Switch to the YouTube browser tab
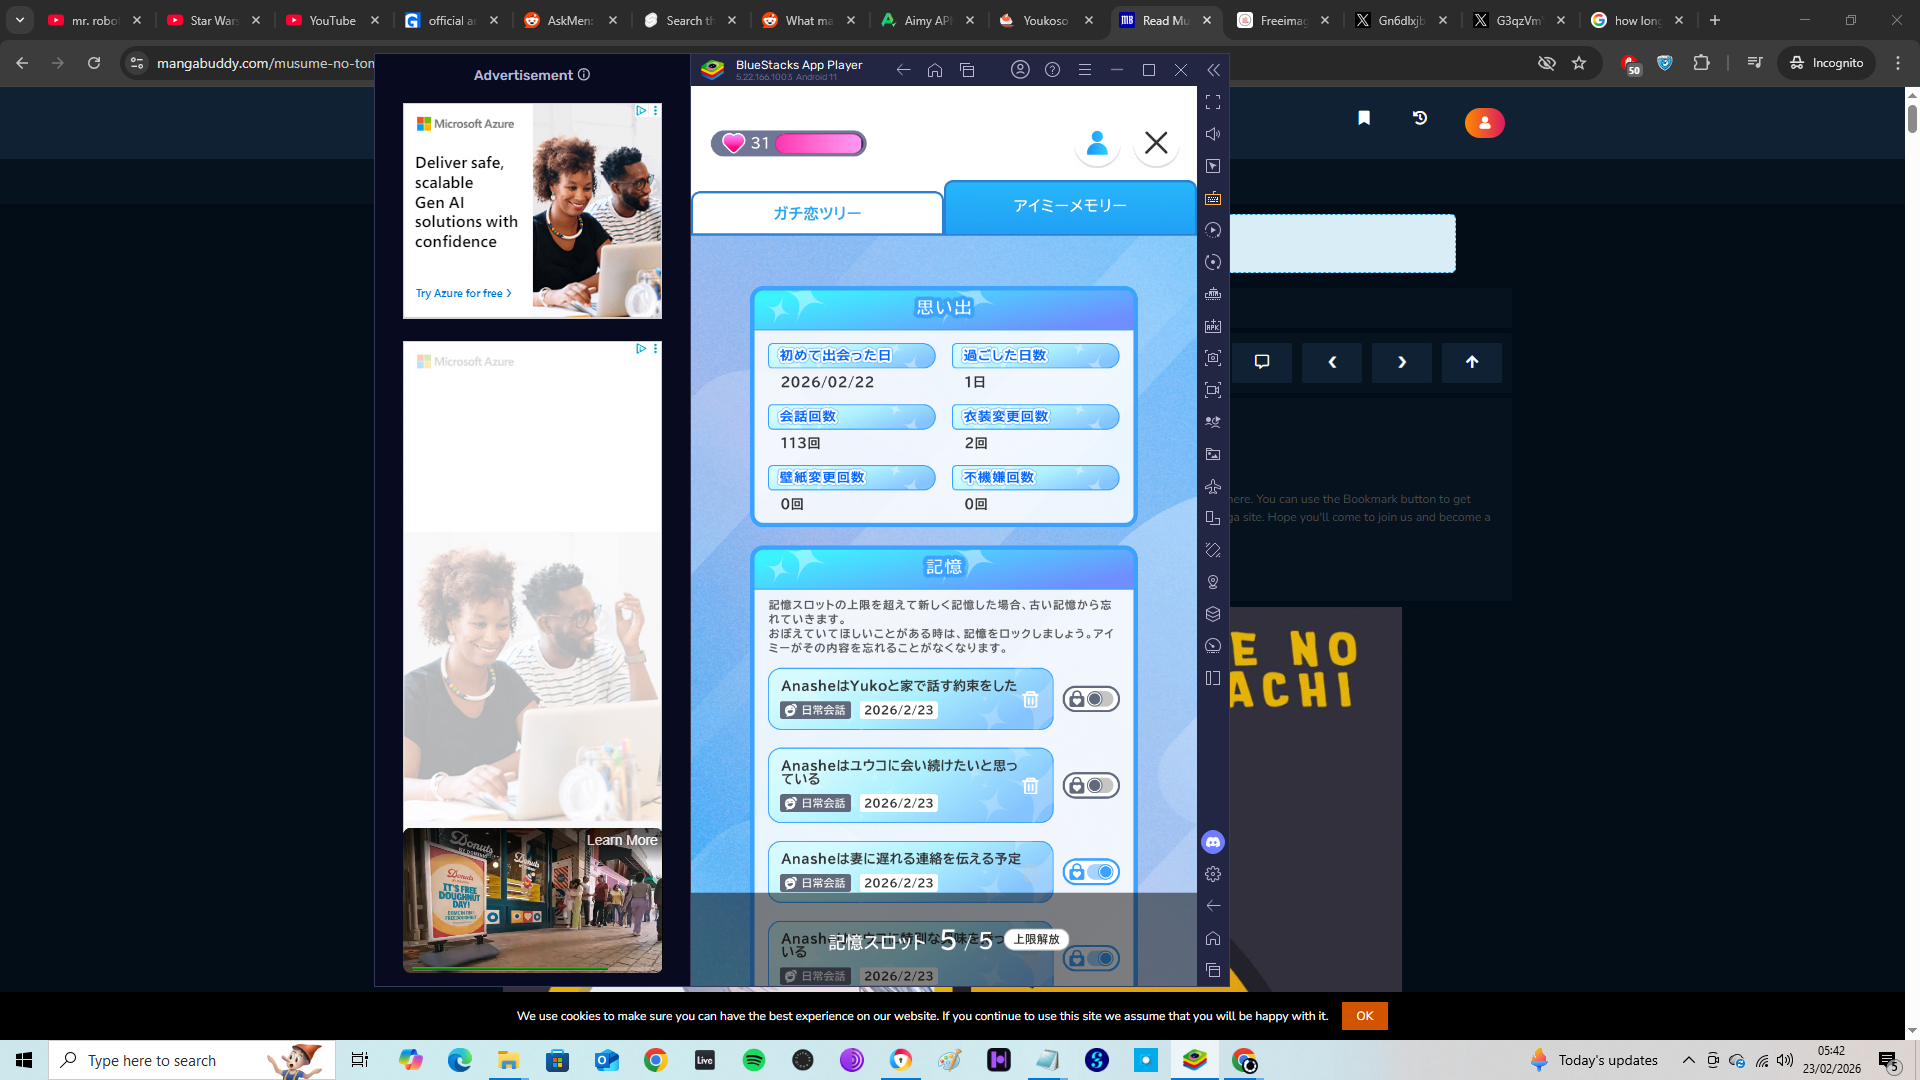The width and height of the screenshot is (1920, 1080). click(333, 20)
